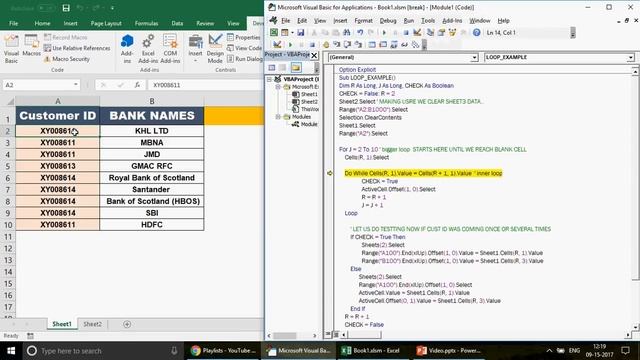
Task: Switch to Full Module View at code window bottom
Action: pos(336,335)
